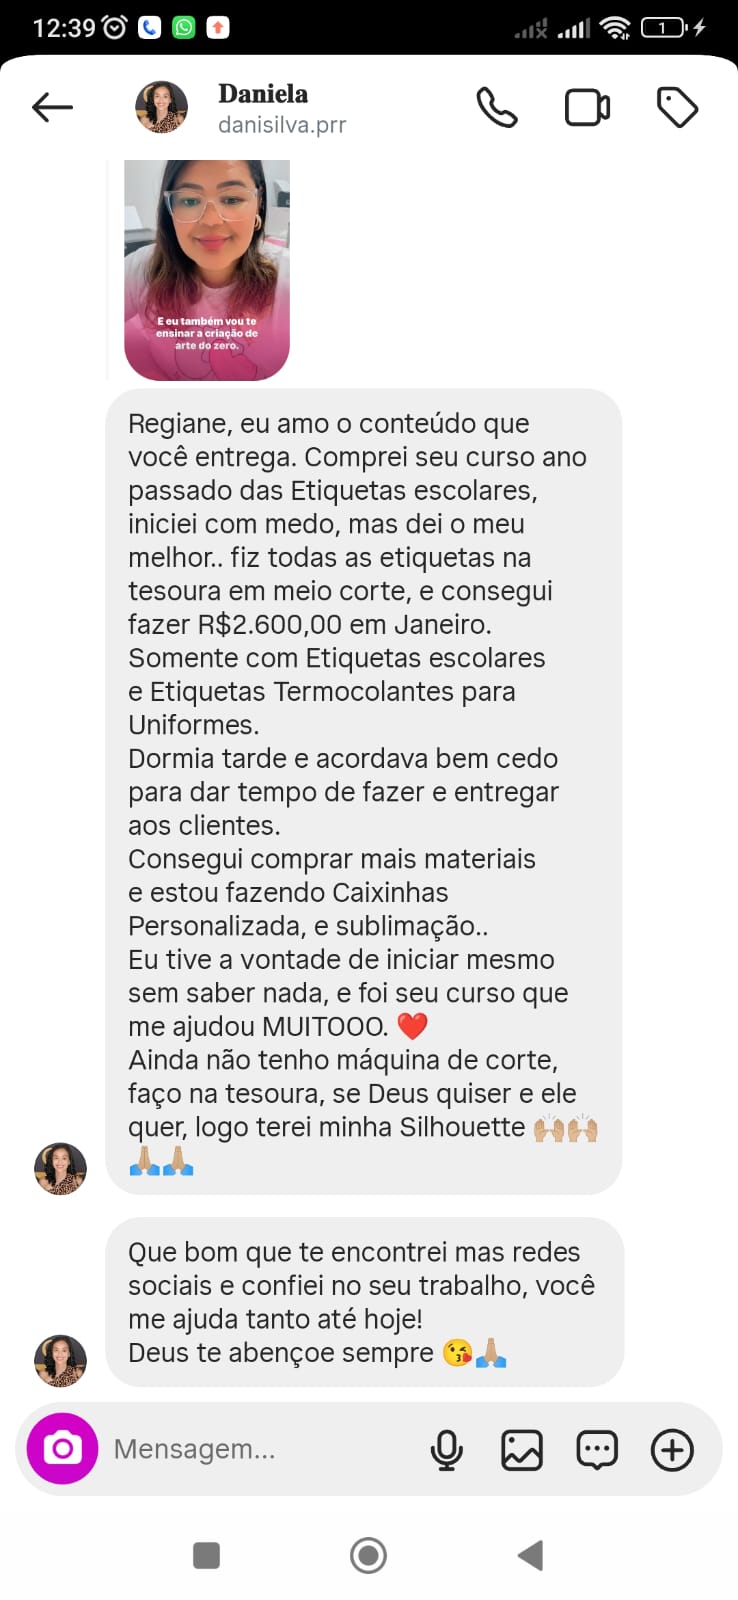738x1600 pixels.
Task: Open the saved replies chat bubble icon
Action: [x=597, y=1449]
